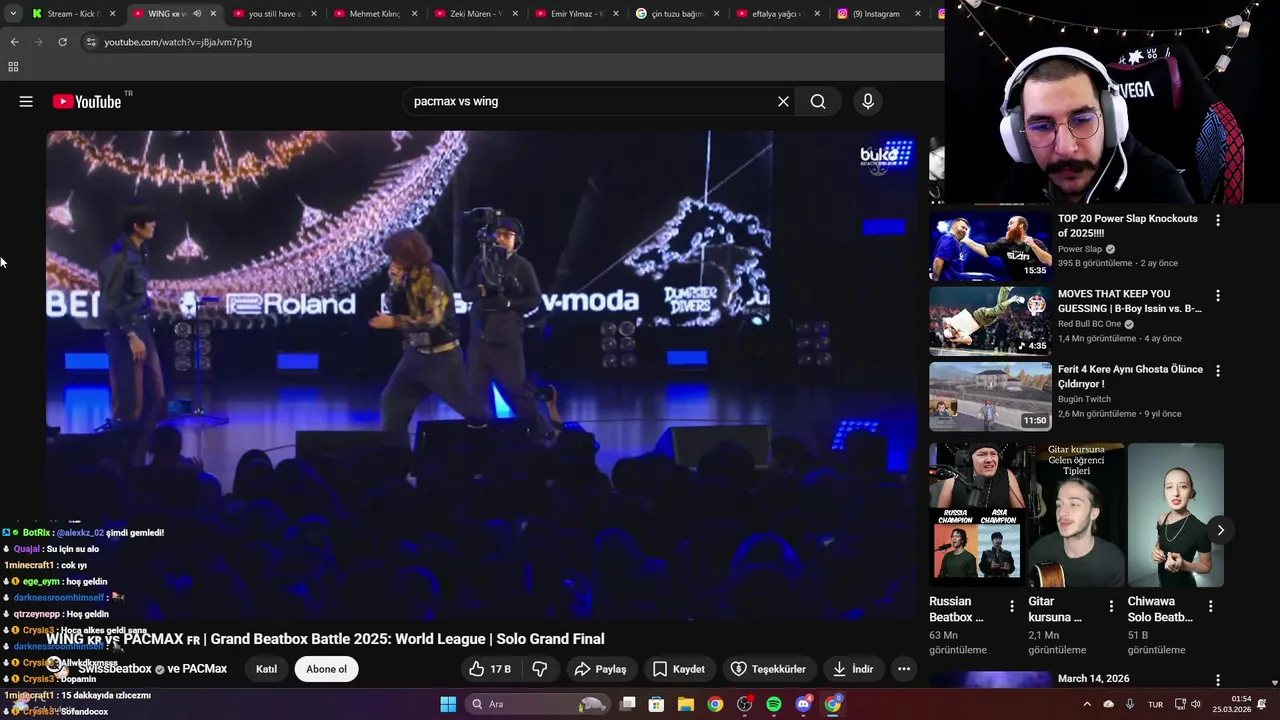This screenshot has width=1280, height=720.
Task: Open the Chrome apps grid shortcut
Action: [x=13, y=67]
